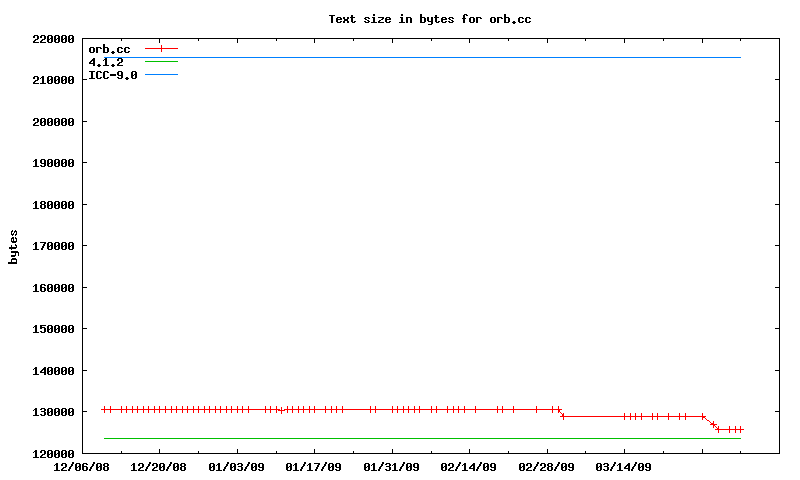Click the 01/31/09 x-axis date label

pyautogui.click(x=392, y=467)
